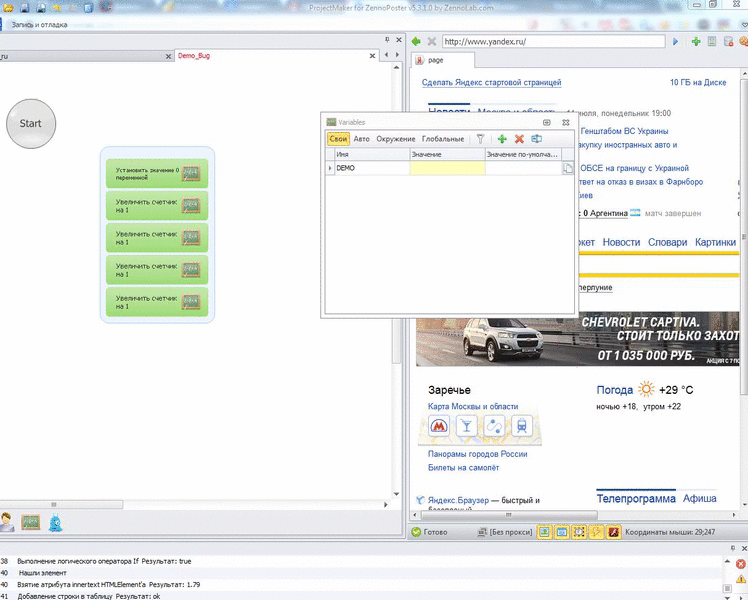Select the 'Установить значение 0 переменной' action block

(x=157, y=174)
